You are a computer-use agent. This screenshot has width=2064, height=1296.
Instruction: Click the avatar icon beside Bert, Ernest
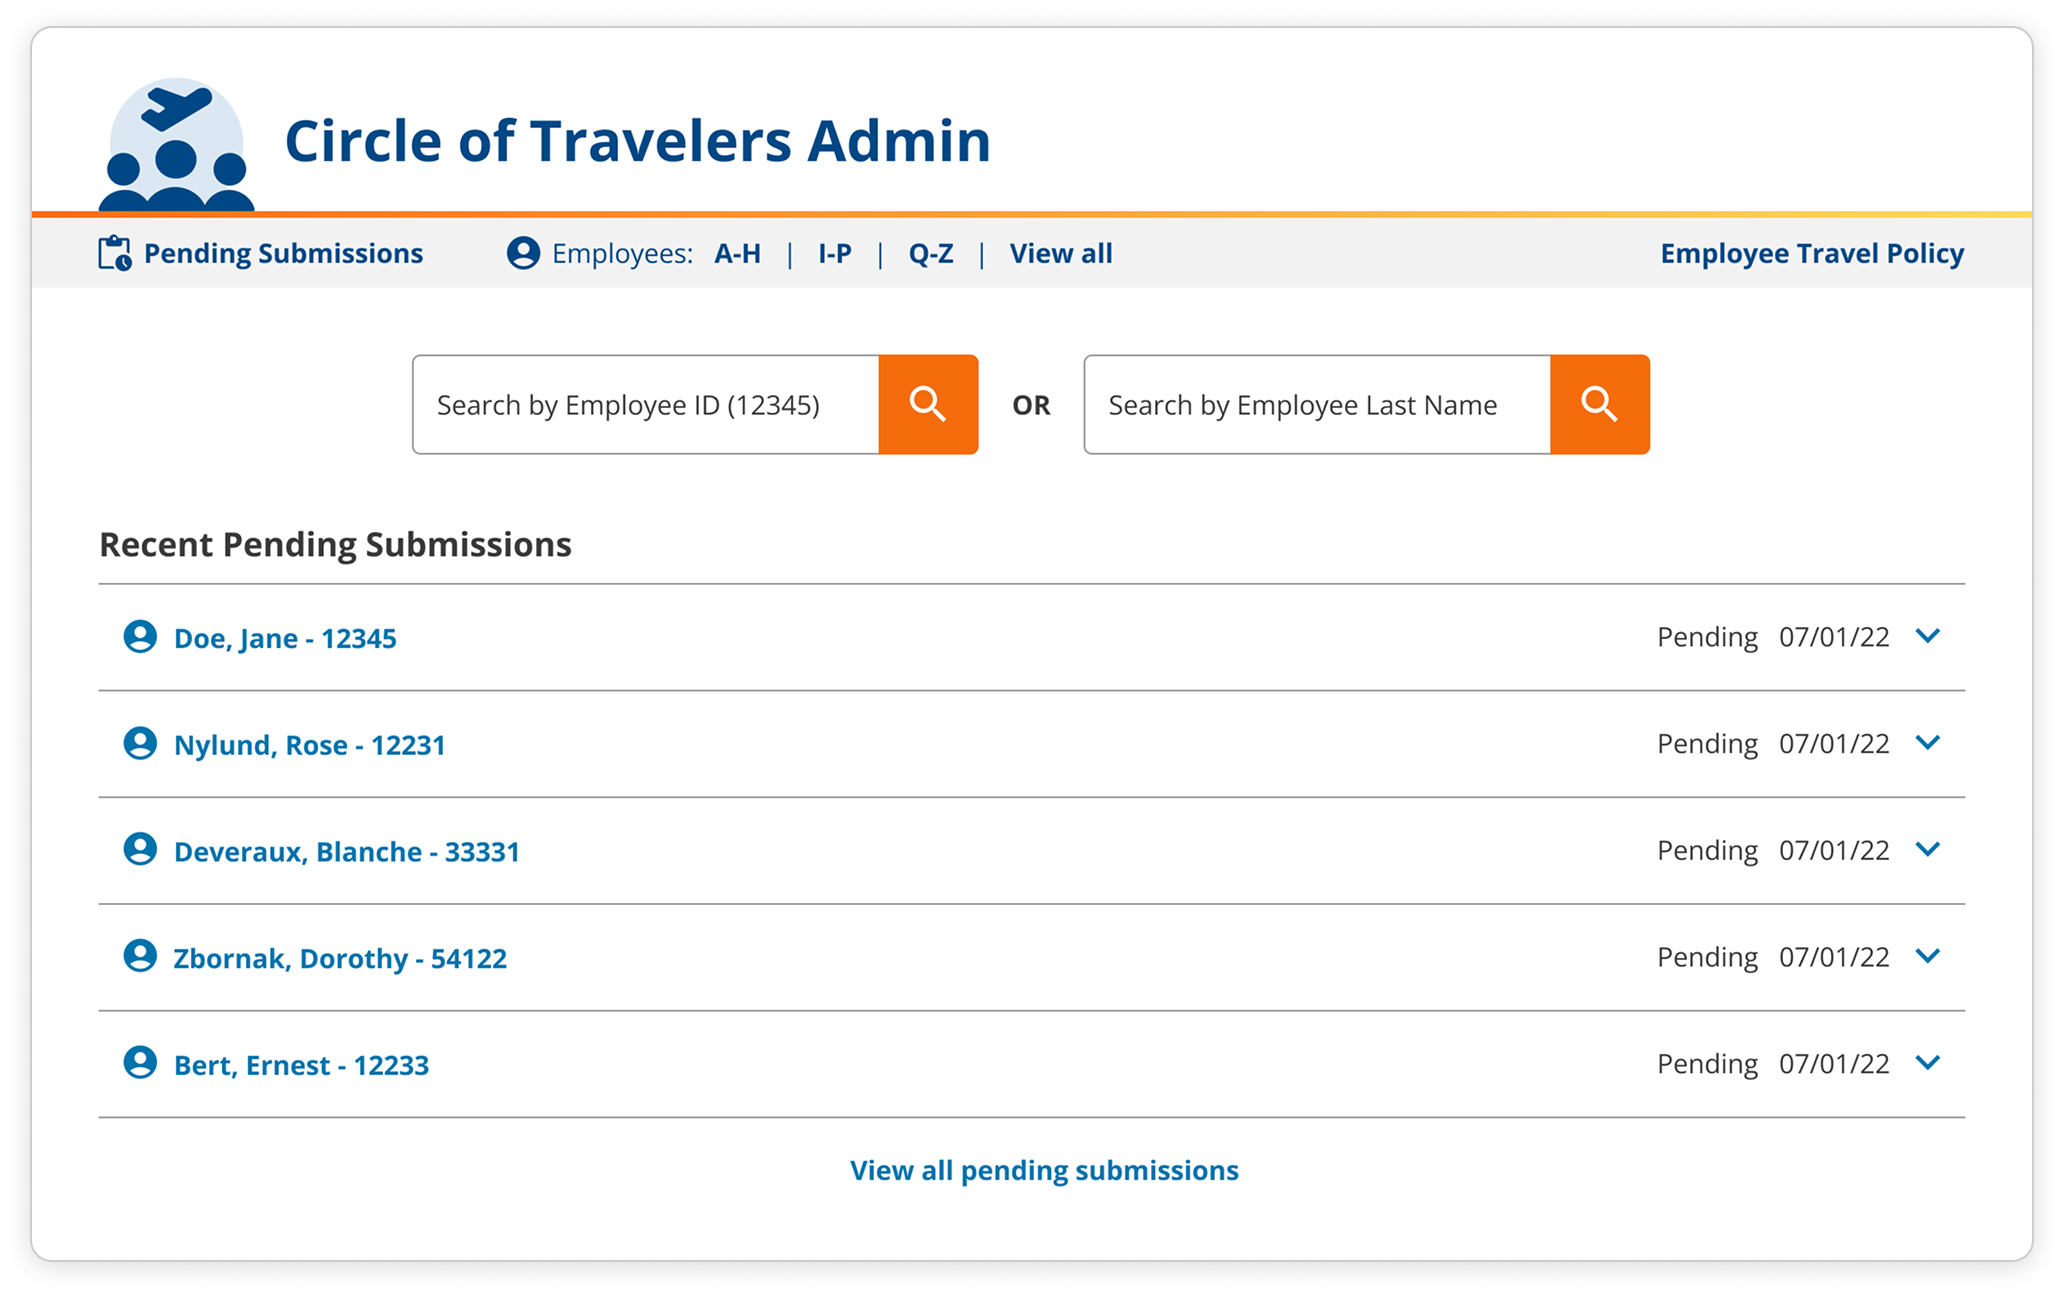(x=141, y=1064)
